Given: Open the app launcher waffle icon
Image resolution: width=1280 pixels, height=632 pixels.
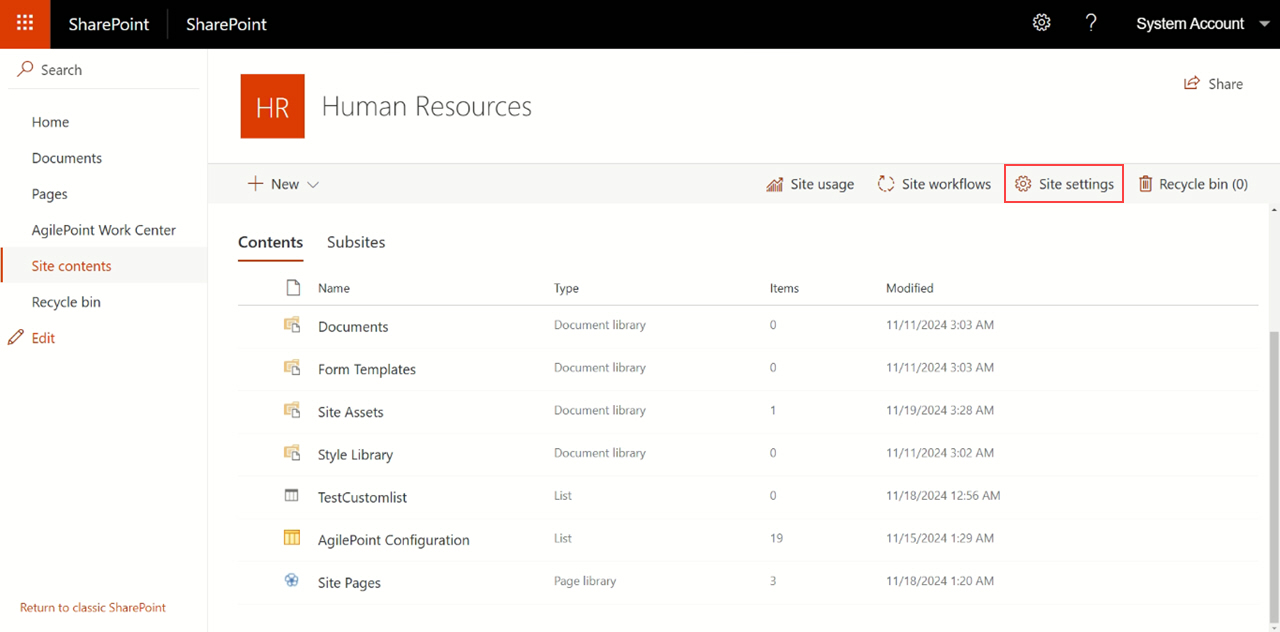Looking at the screenshot, I should point(25,24).
